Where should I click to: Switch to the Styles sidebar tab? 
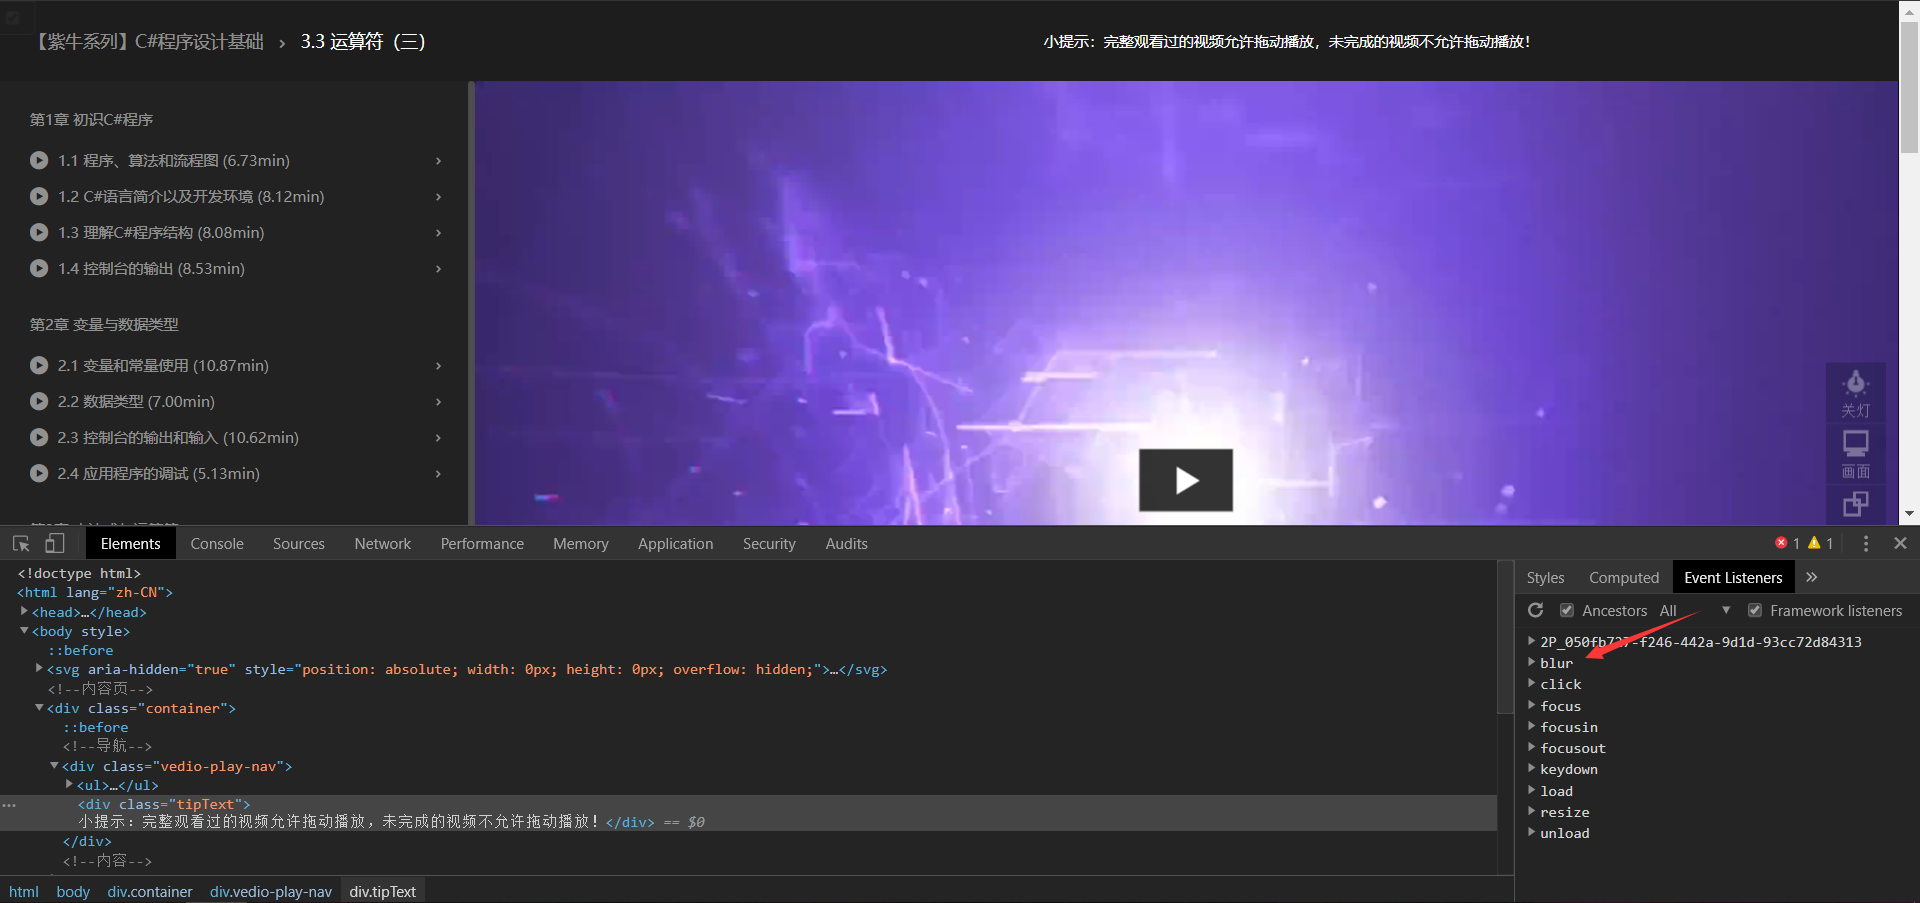tap(1545, 577)
